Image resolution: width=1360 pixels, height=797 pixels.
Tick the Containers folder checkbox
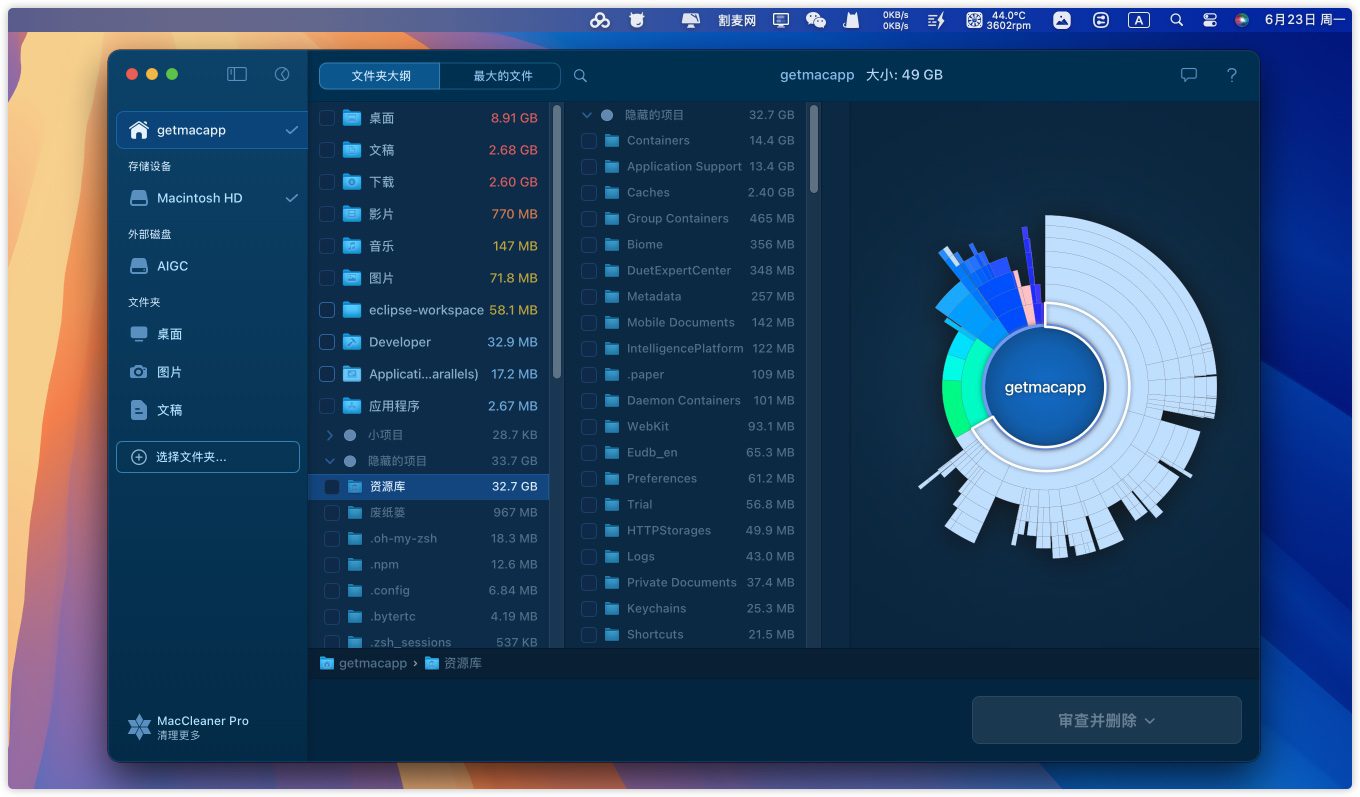[x=589, y=141]
